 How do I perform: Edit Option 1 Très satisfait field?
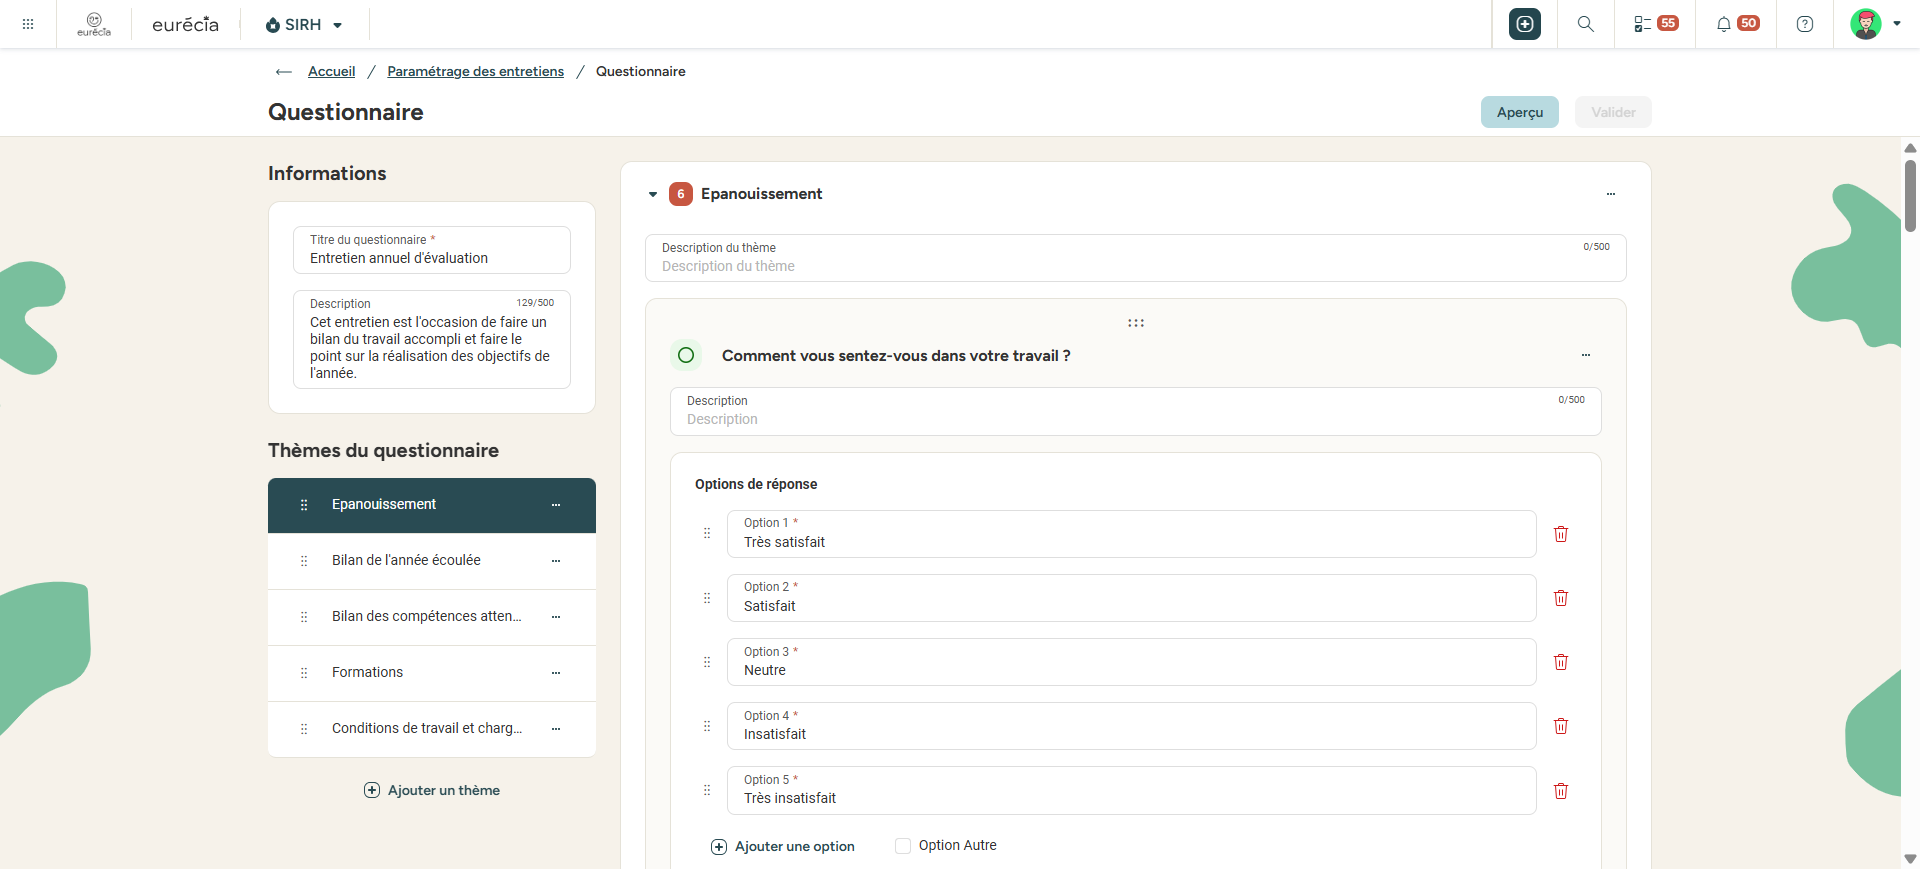pyautogui.click(x=1132, y=534)
